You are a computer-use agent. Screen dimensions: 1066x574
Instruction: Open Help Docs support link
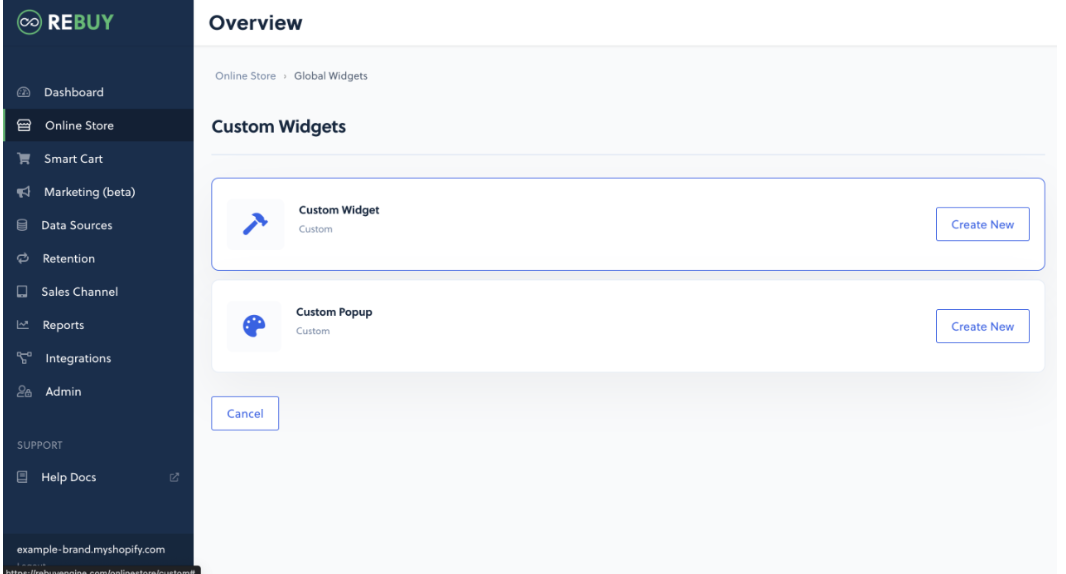pyautogui.click(x=69, y=478)
